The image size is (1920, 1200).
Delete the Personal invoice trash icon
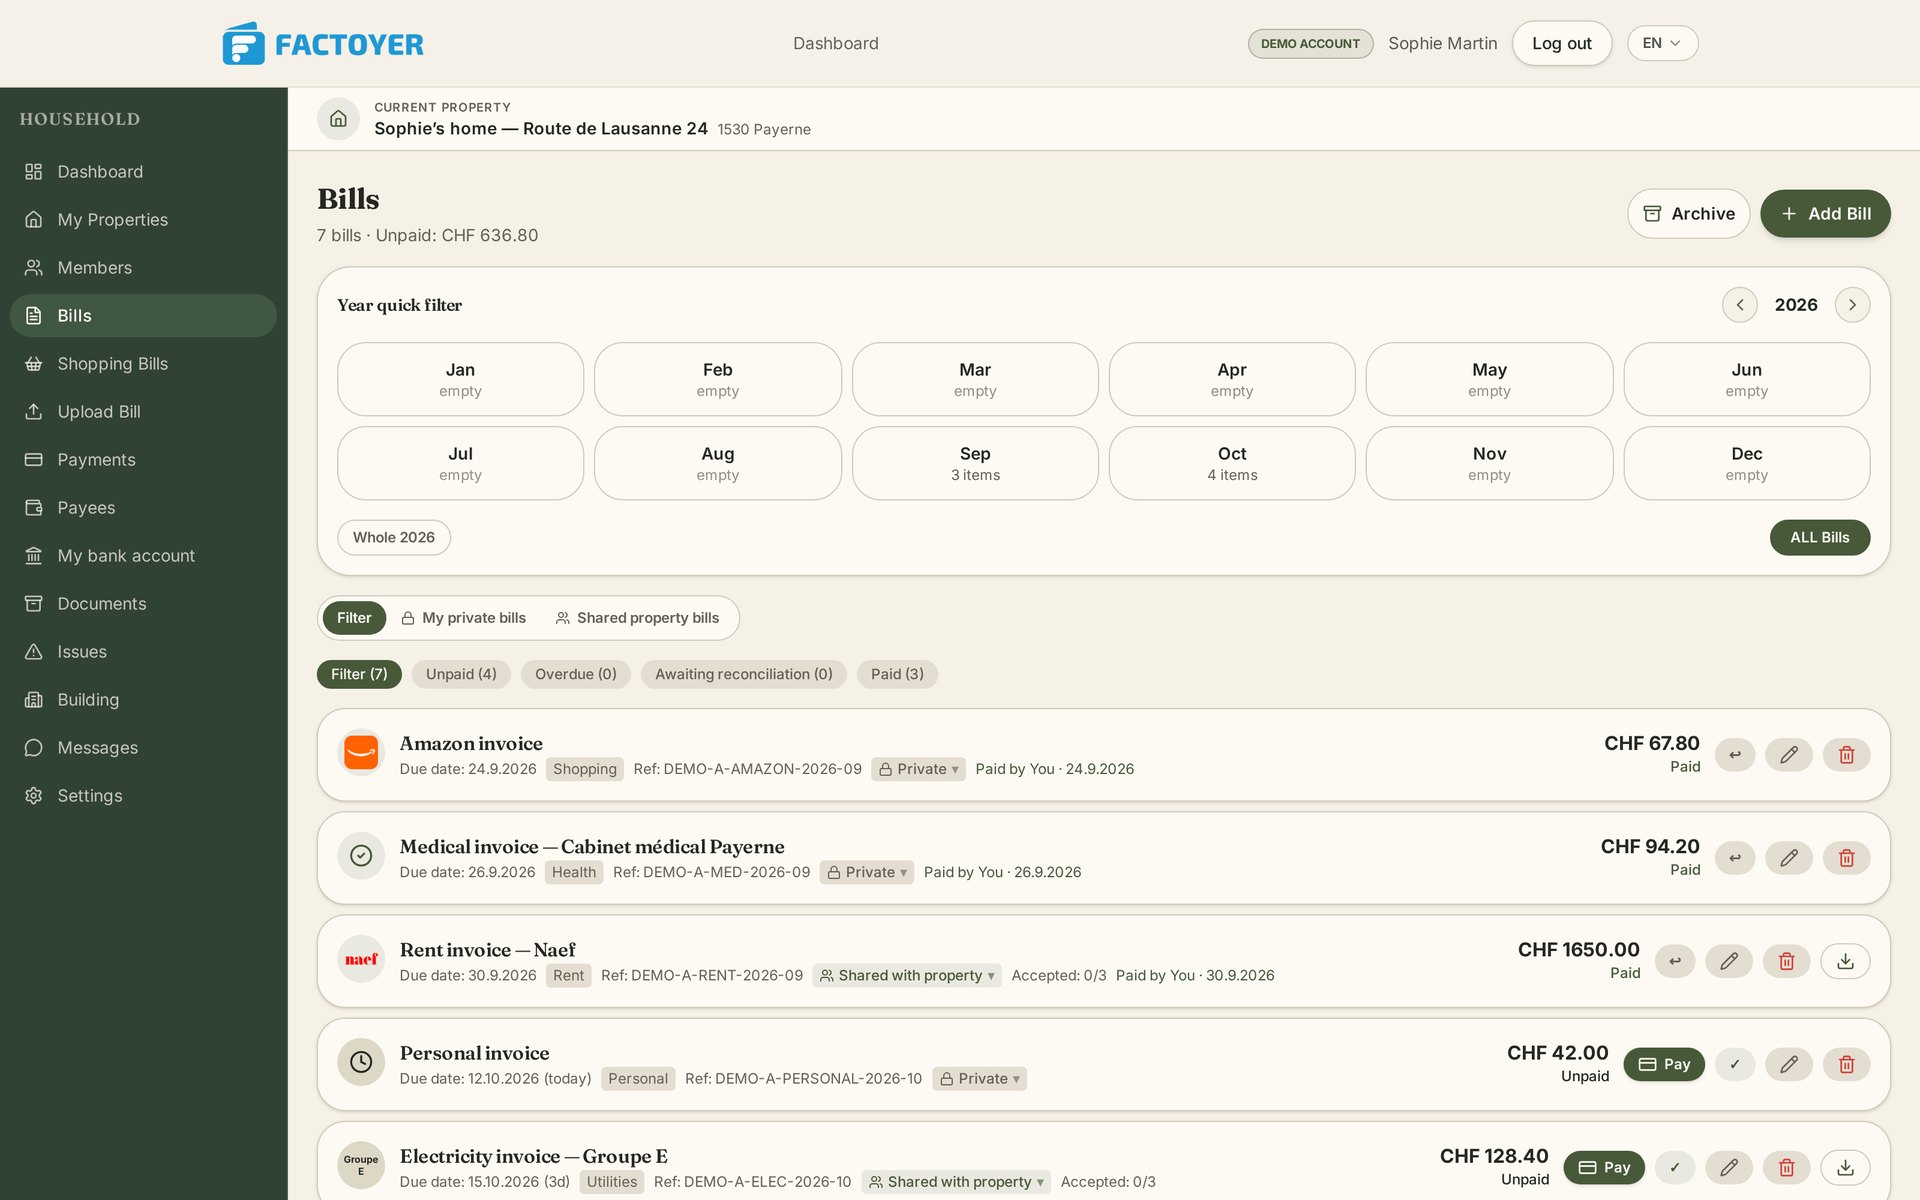coord(1846,1064)
